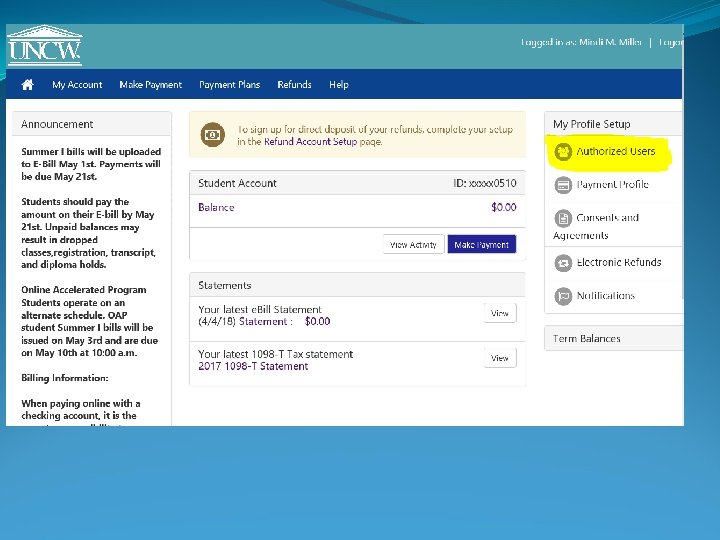This screenshot has width=720, height=540.
Task: Click the Logout link
Action: tap(671, 42)
